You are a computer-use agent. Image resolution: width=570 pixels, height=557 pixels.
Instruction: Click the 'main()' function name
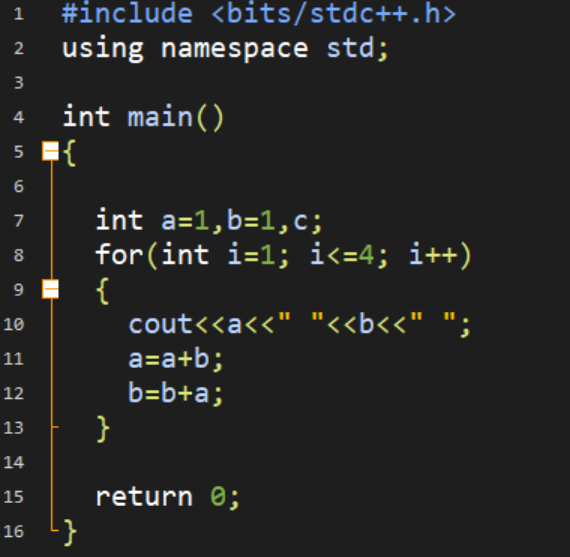point(176,117)
